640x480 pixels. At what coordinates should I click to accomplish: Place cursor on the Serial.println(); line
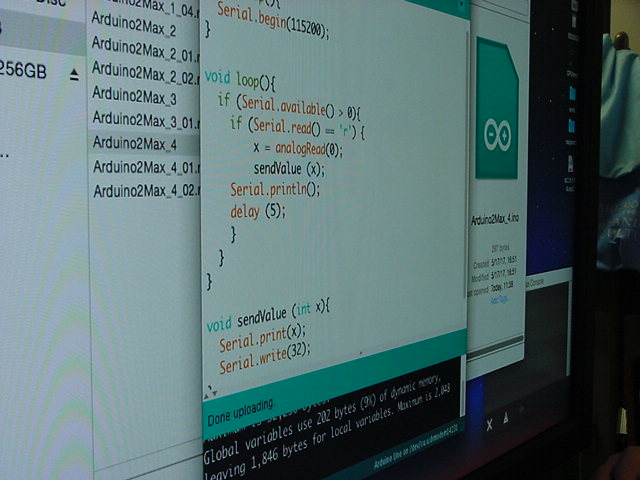[275, 189]
